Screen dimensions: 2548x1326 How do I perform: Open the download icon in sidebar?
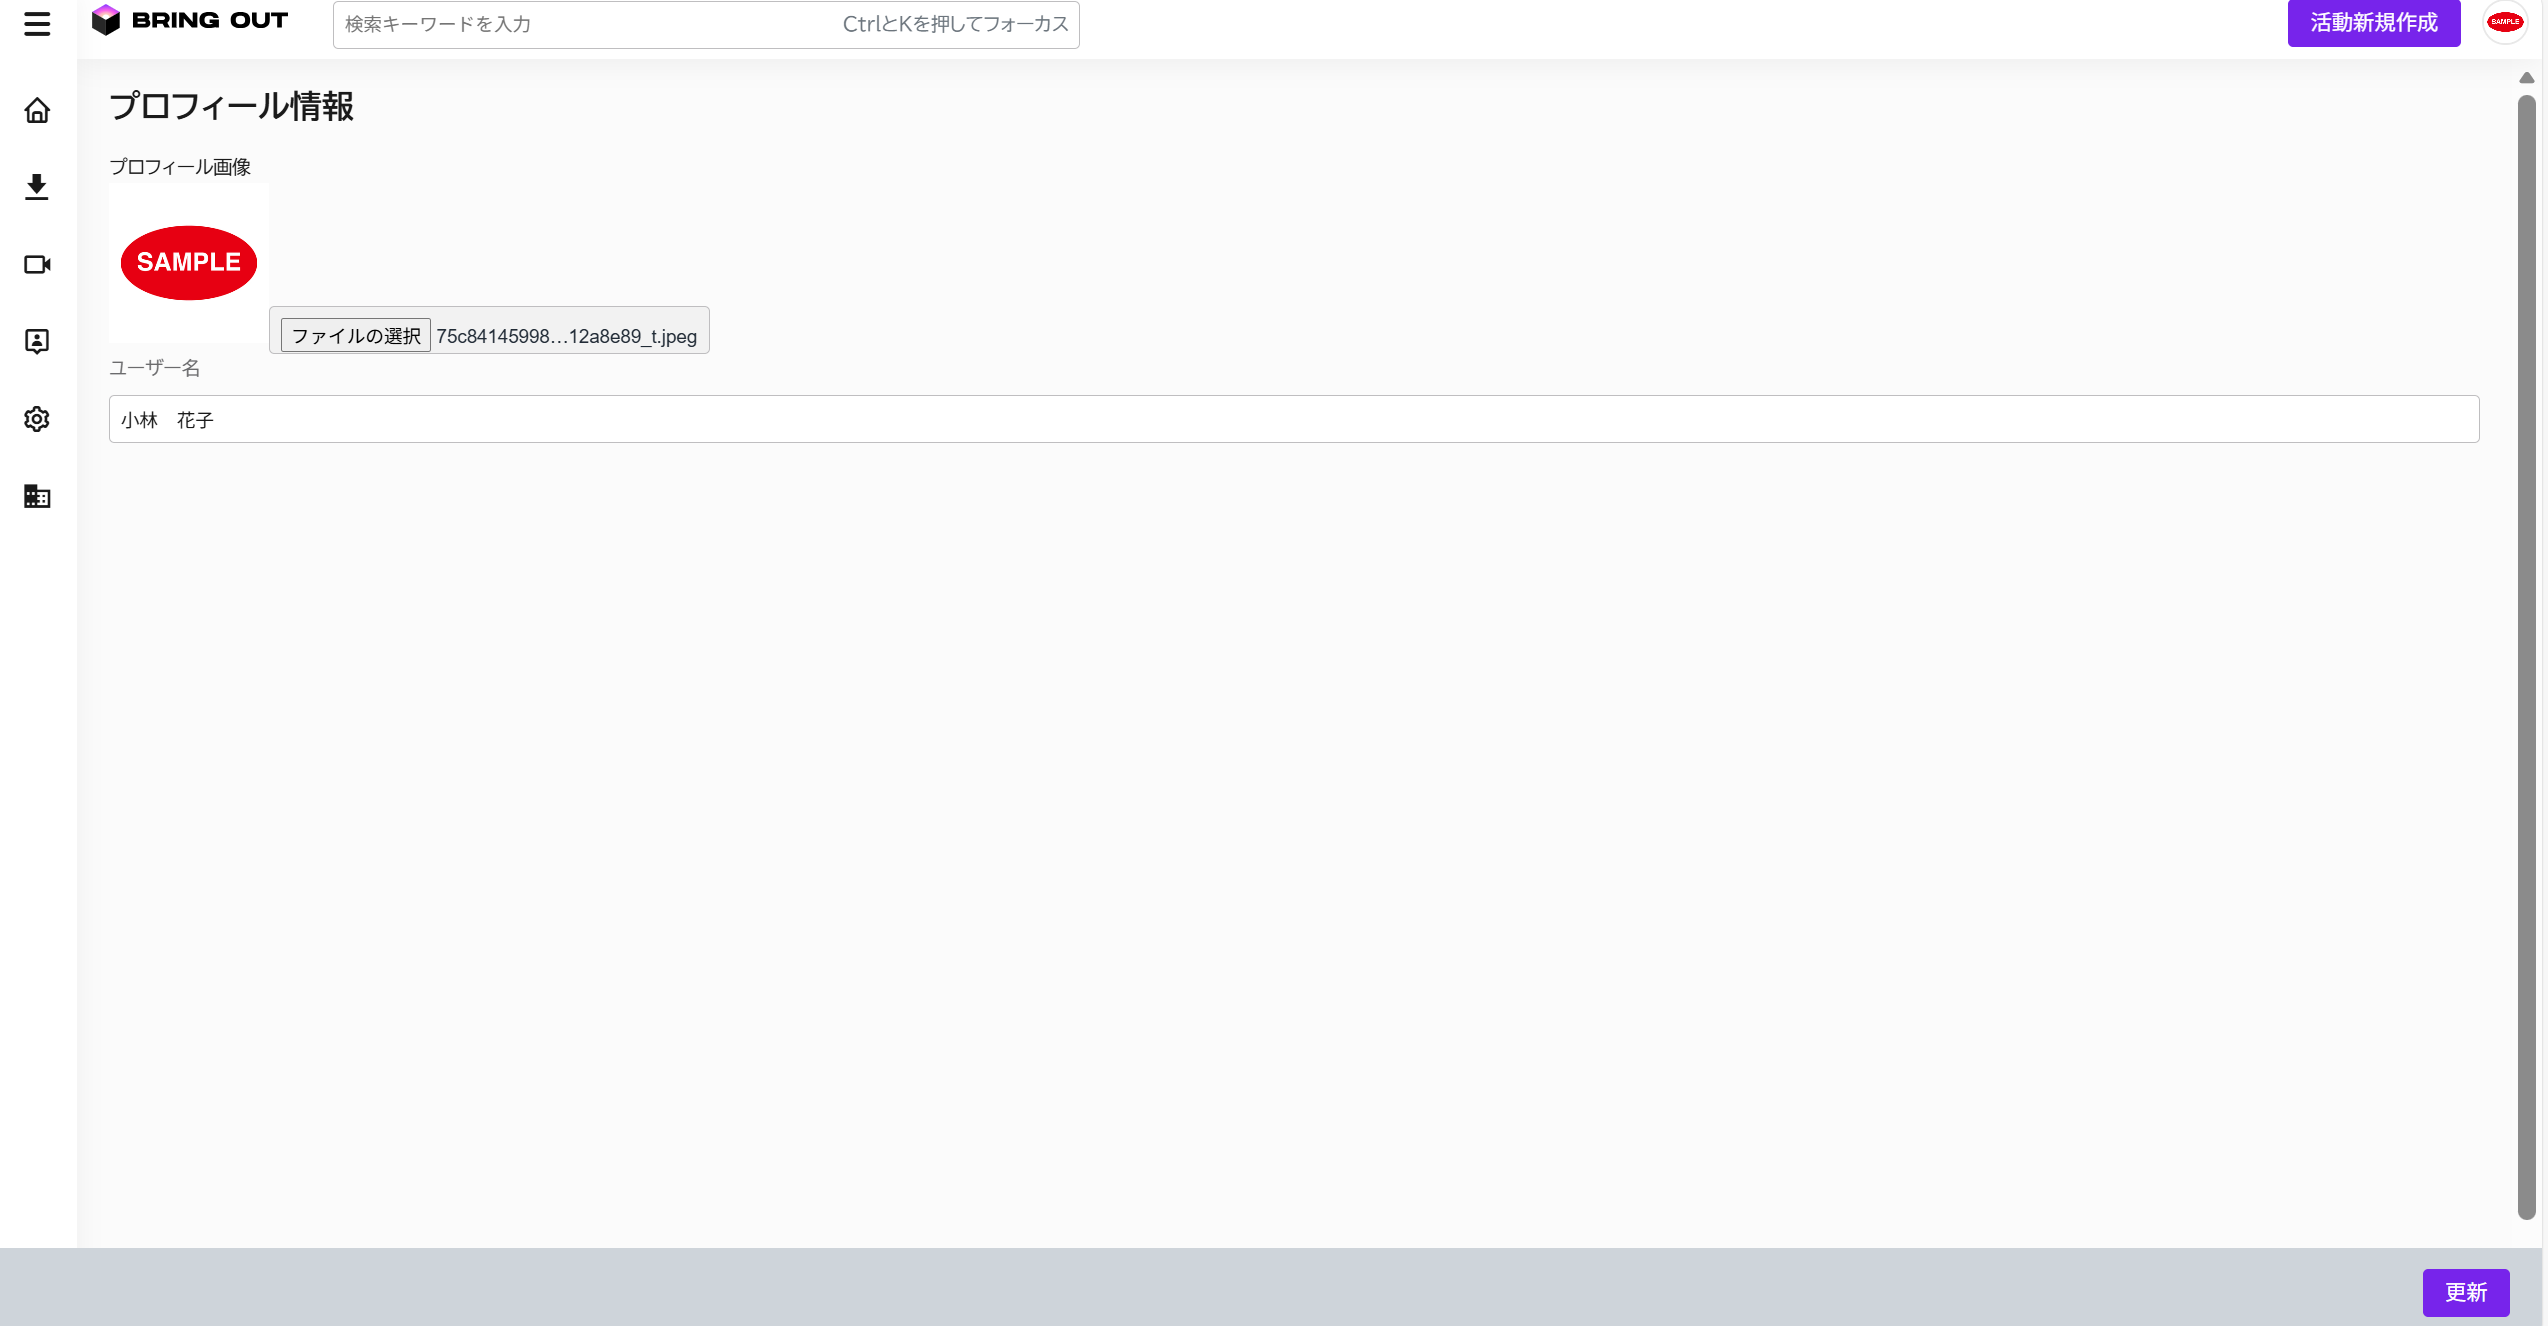pos(37,187)
